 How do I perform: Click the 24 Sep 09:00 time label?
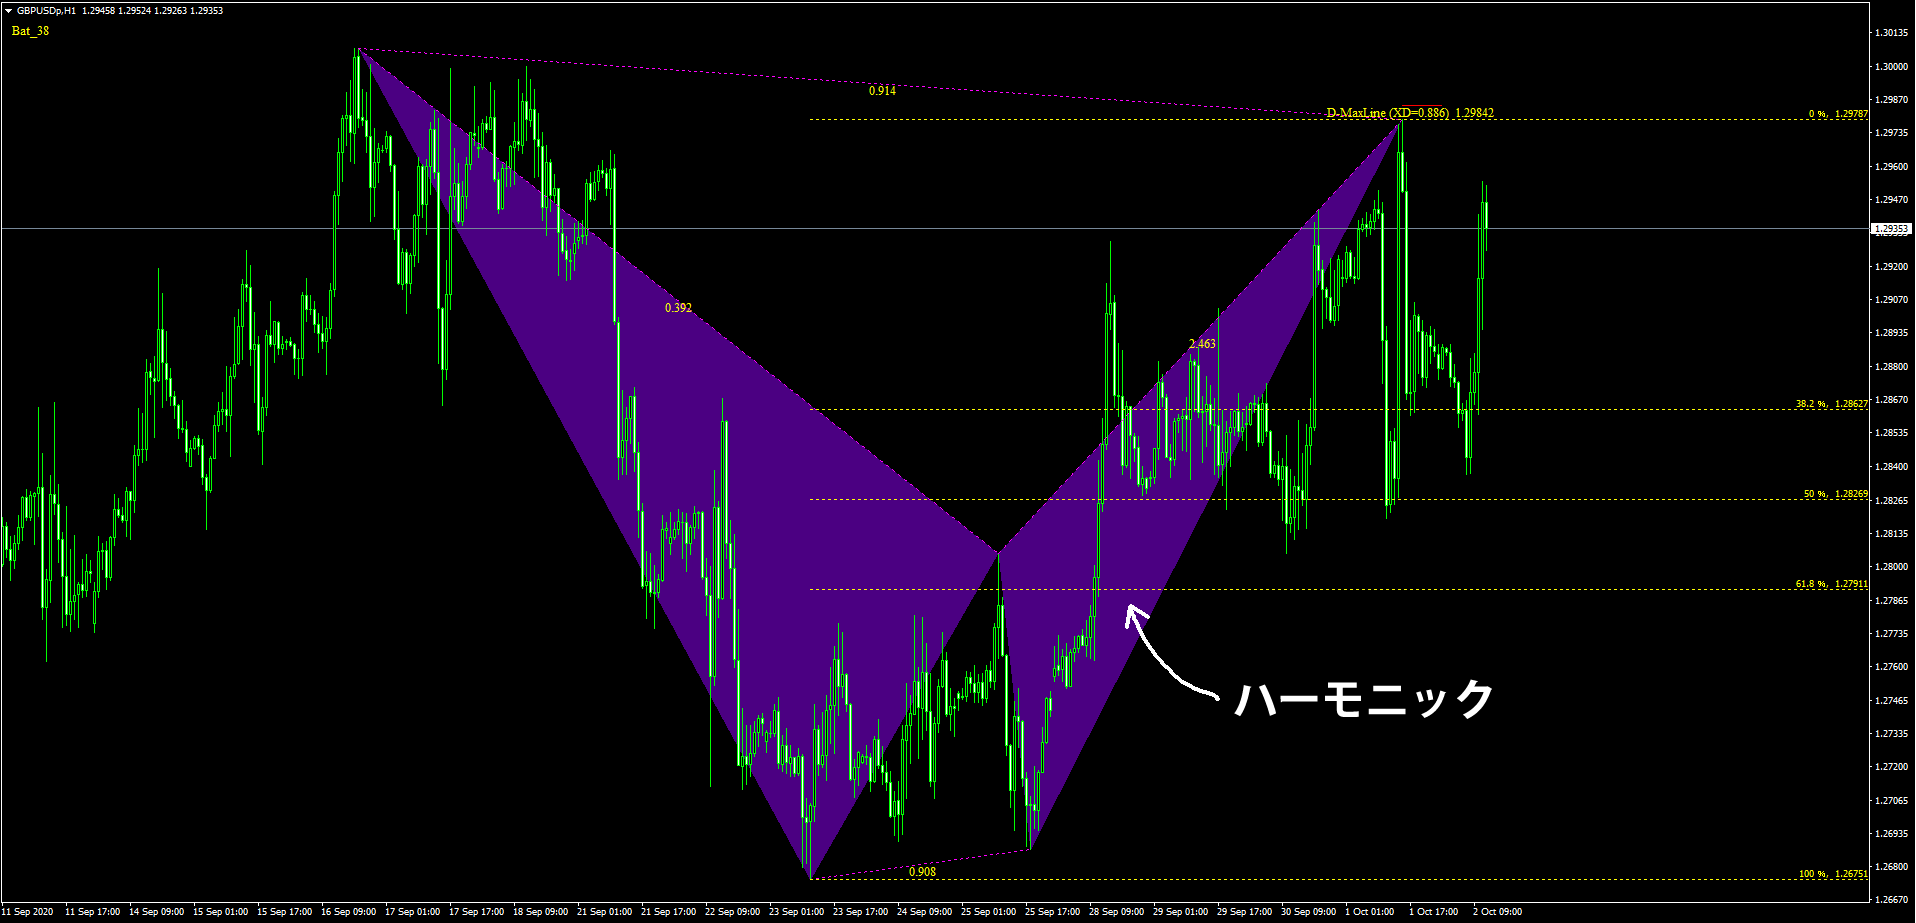point(924,912)
